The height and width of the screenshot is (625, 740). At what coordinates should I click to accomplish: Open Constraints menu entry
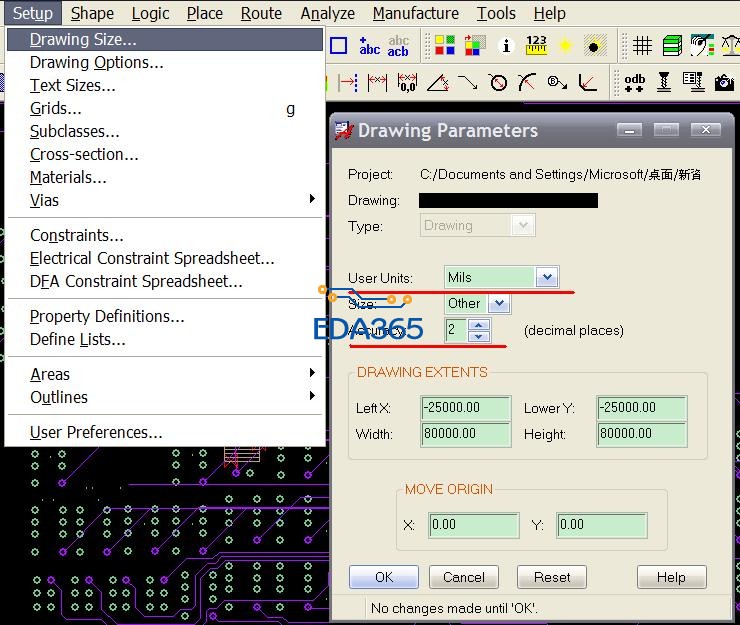tap(165, 235)
